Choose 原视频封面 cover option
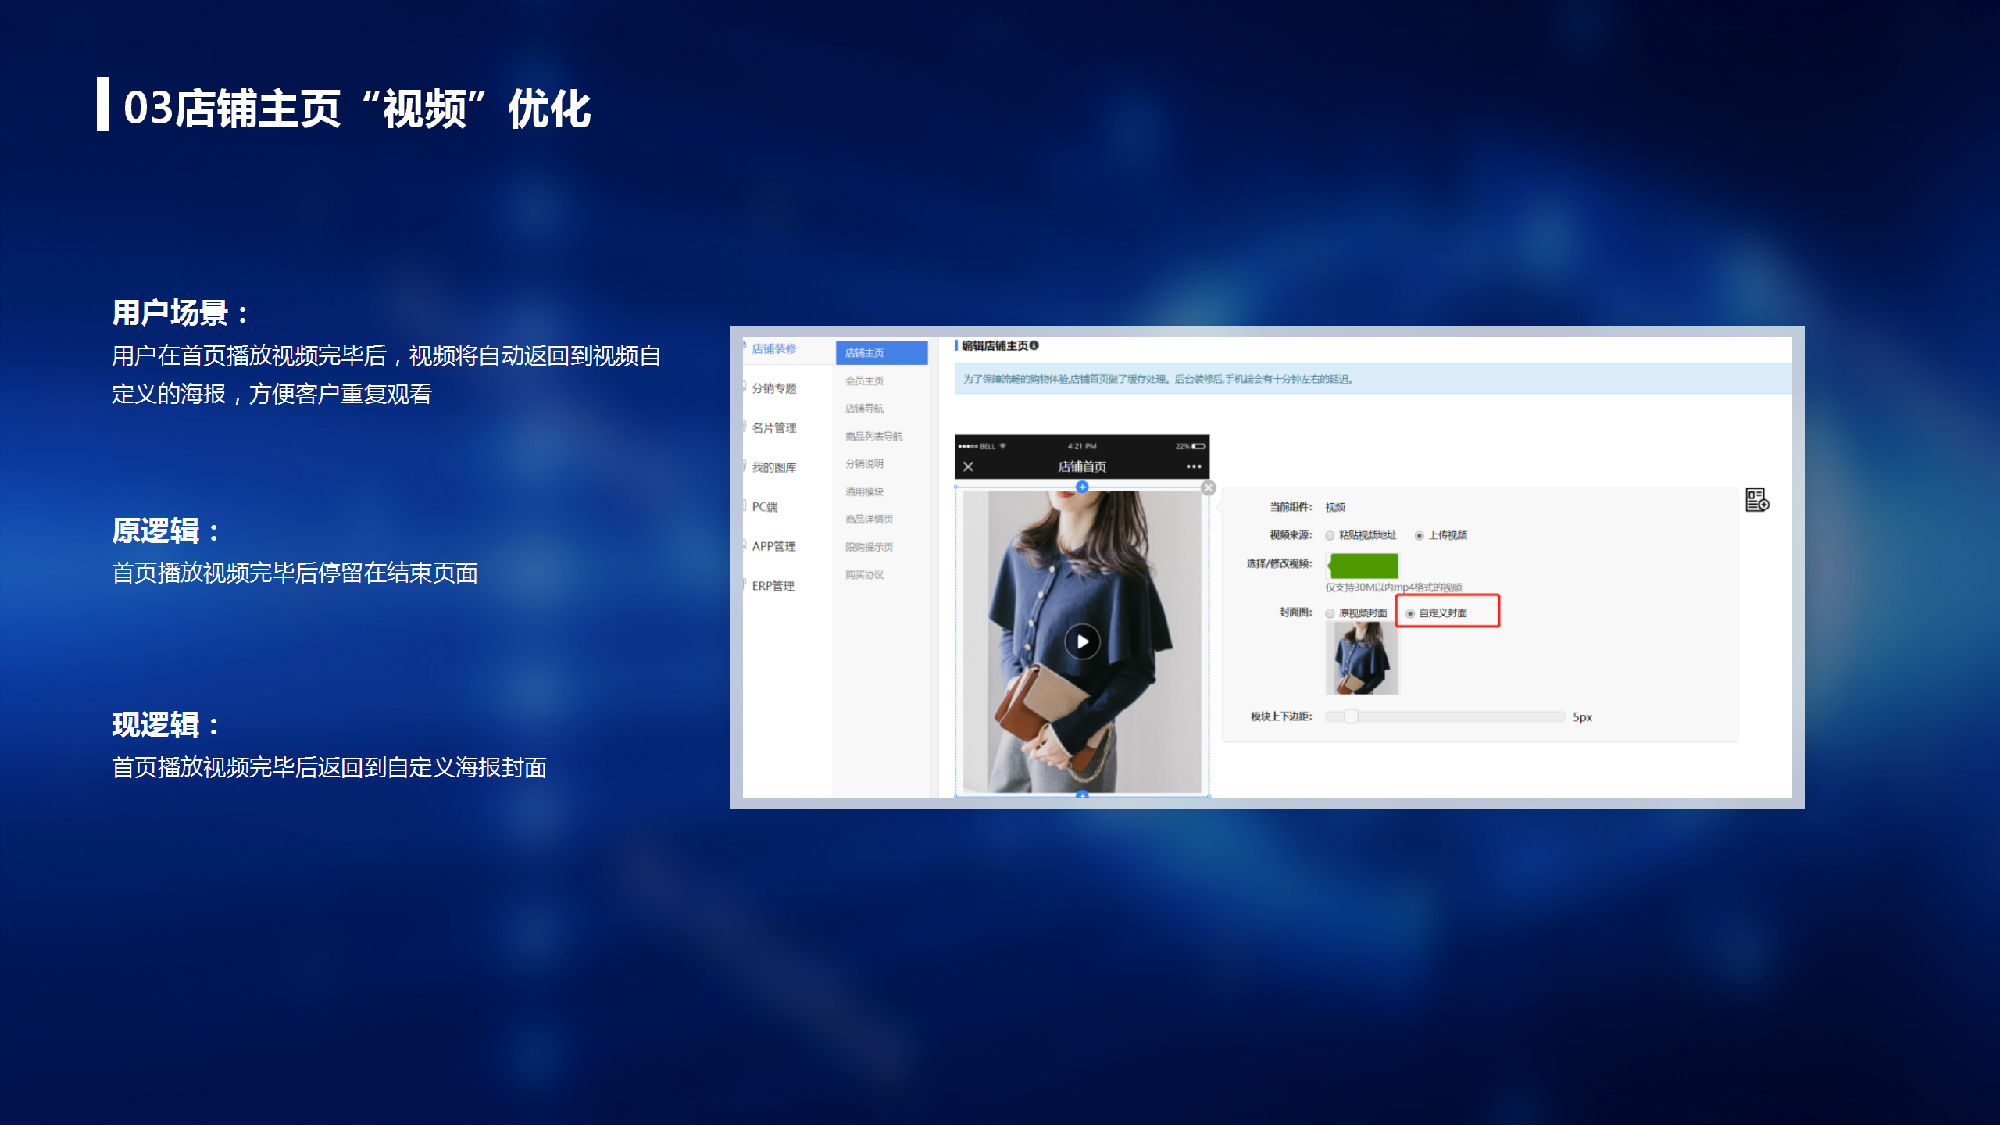This screenshot has height=1125, width=2000. (x=1330, y=614)
